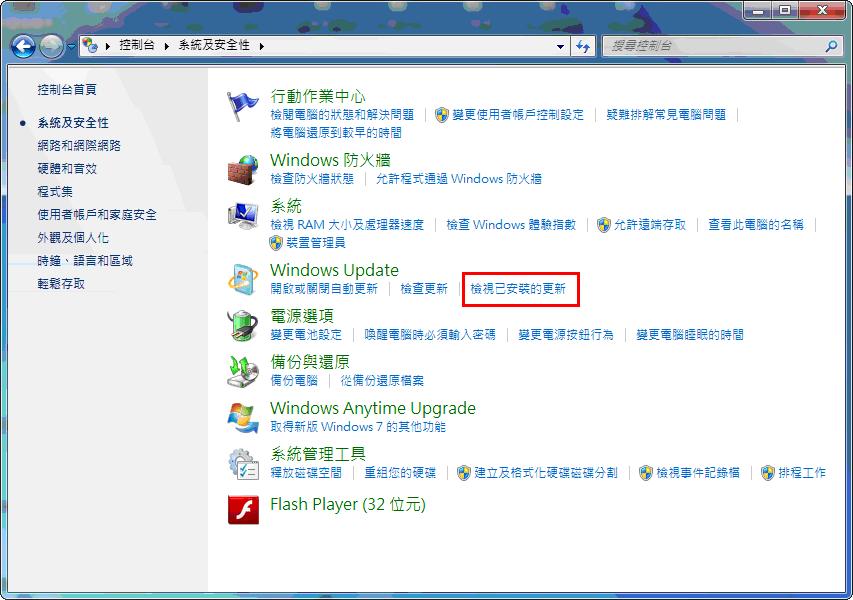The image size is (853, 600).
Task: Click 檢查防火牆狀態 link
Action: click(x=312, y=179)
